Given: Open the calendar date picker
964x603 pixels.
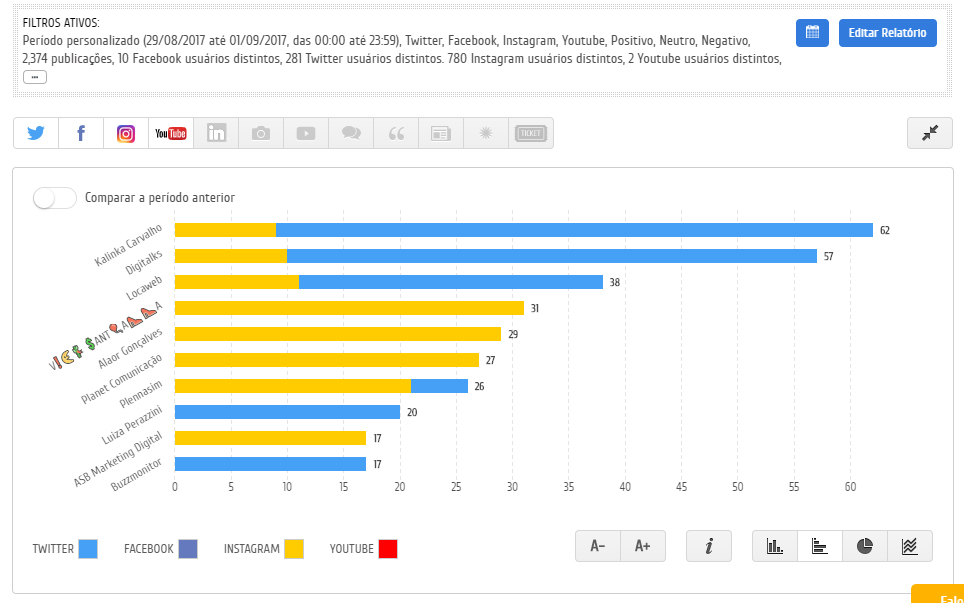Looking at the screenshot, I should coord(812,33).
